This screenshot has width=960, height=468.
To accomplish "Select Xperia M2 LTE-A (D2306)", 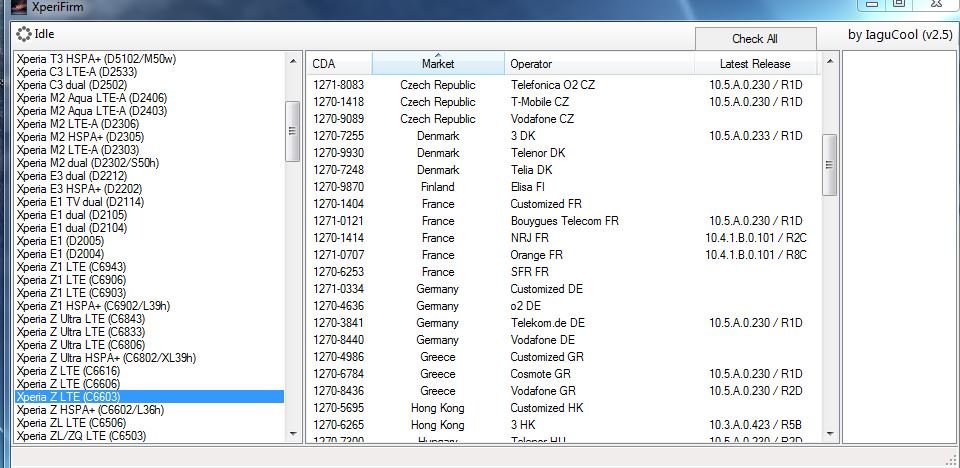I will 149,124.
